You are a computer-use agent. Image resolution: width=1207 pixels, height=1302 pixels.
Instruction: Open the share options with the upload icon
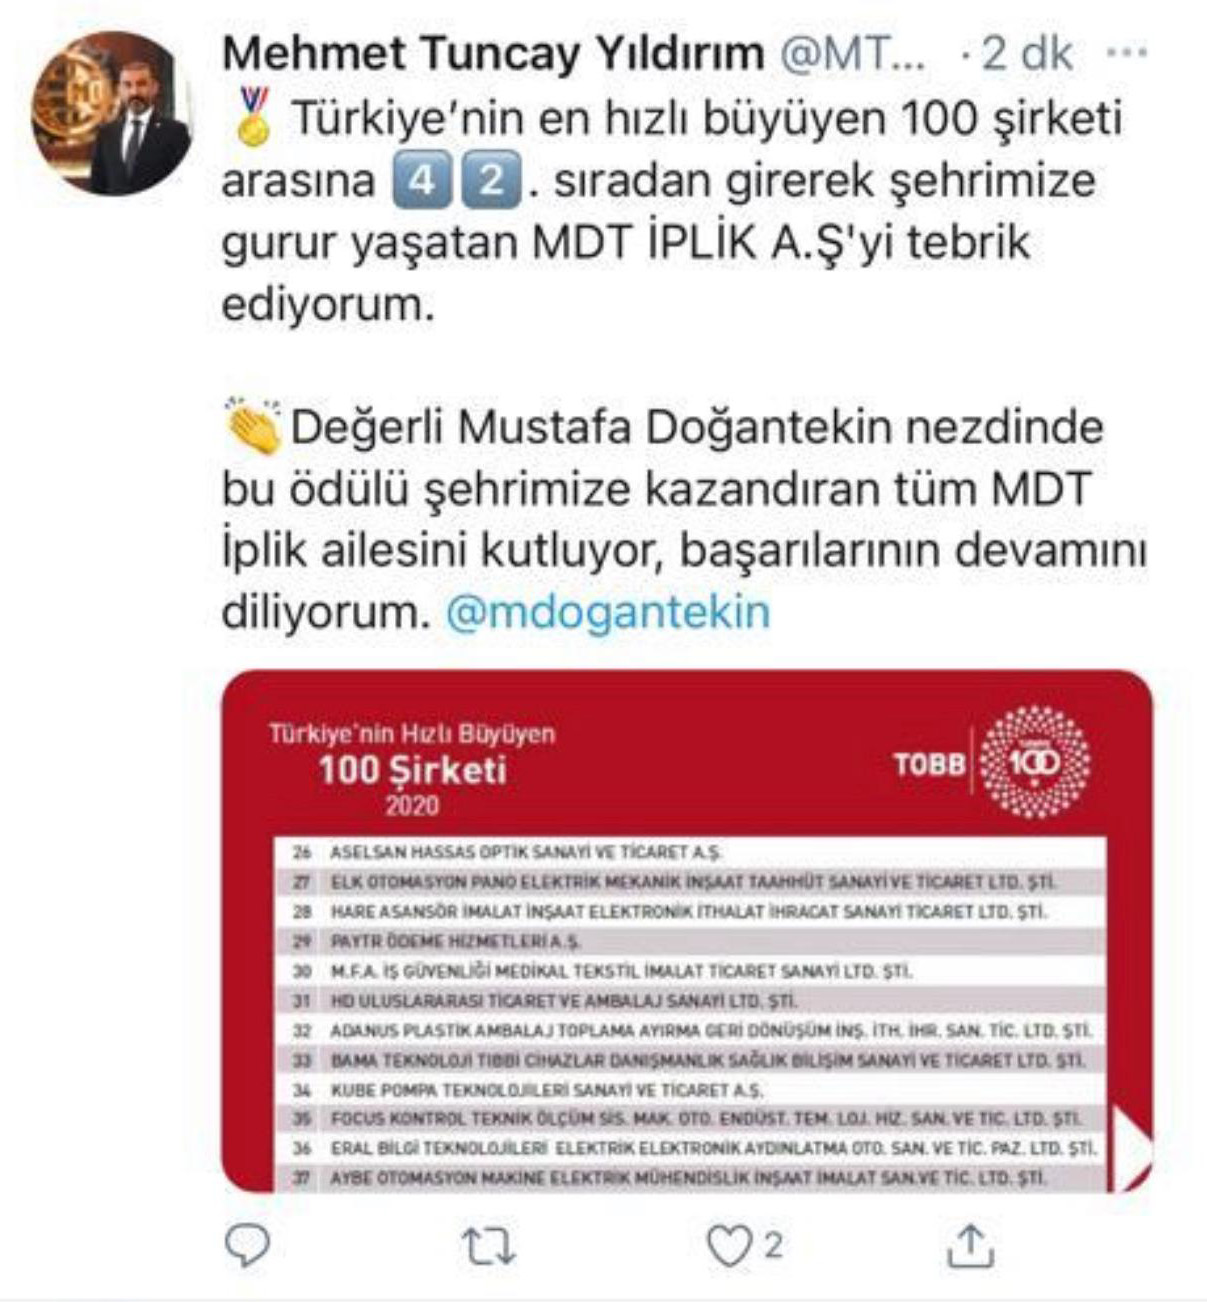969,1245
